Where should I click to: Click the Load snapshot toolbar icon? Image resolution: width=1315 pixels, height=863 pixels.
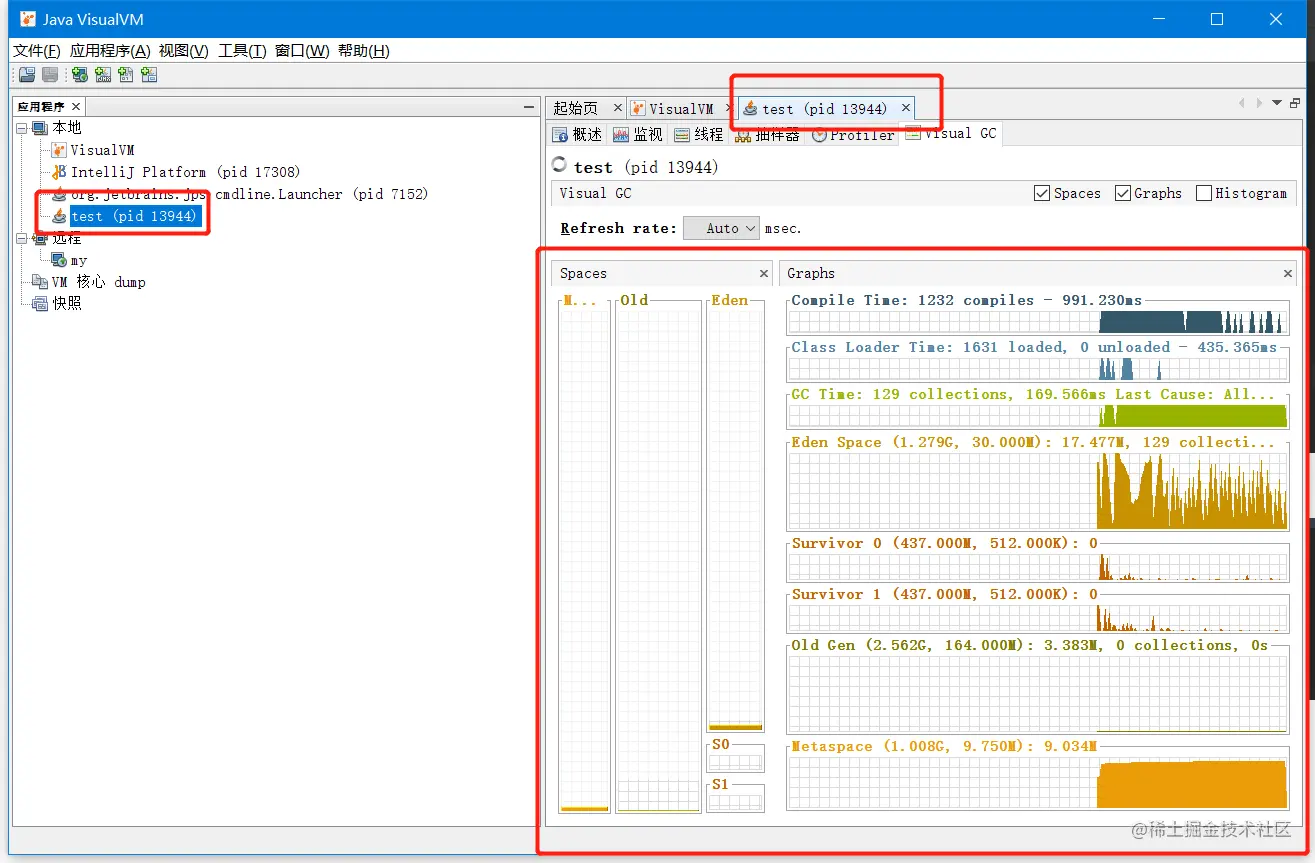pyautogui.click(x=27, y=75)
